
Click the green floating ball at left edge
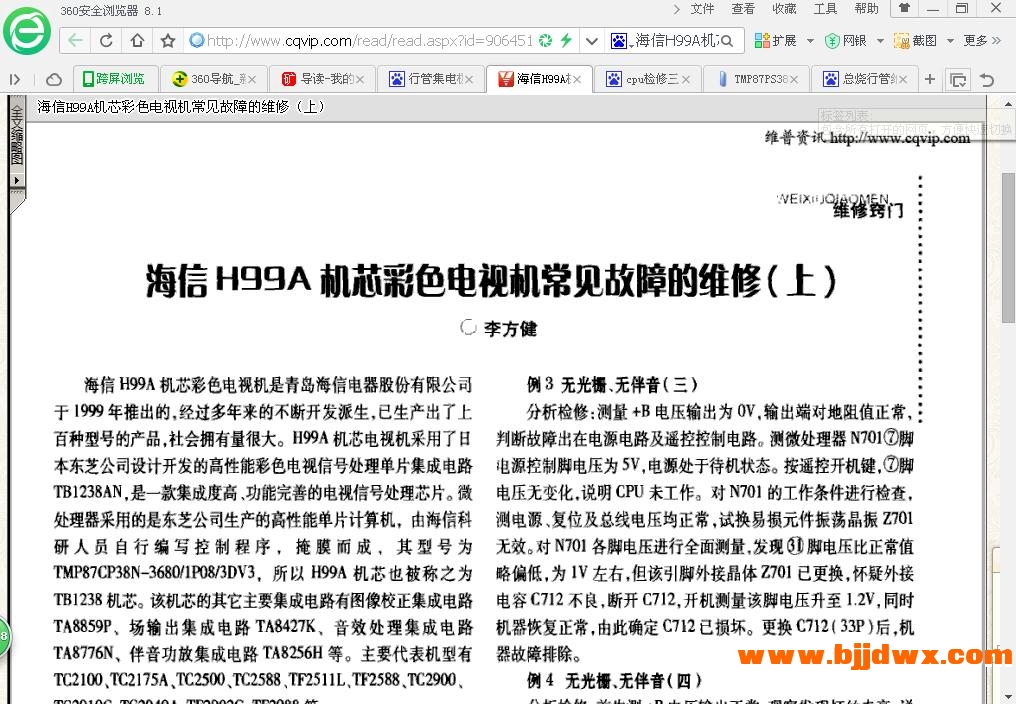click(x=4, y=636)
